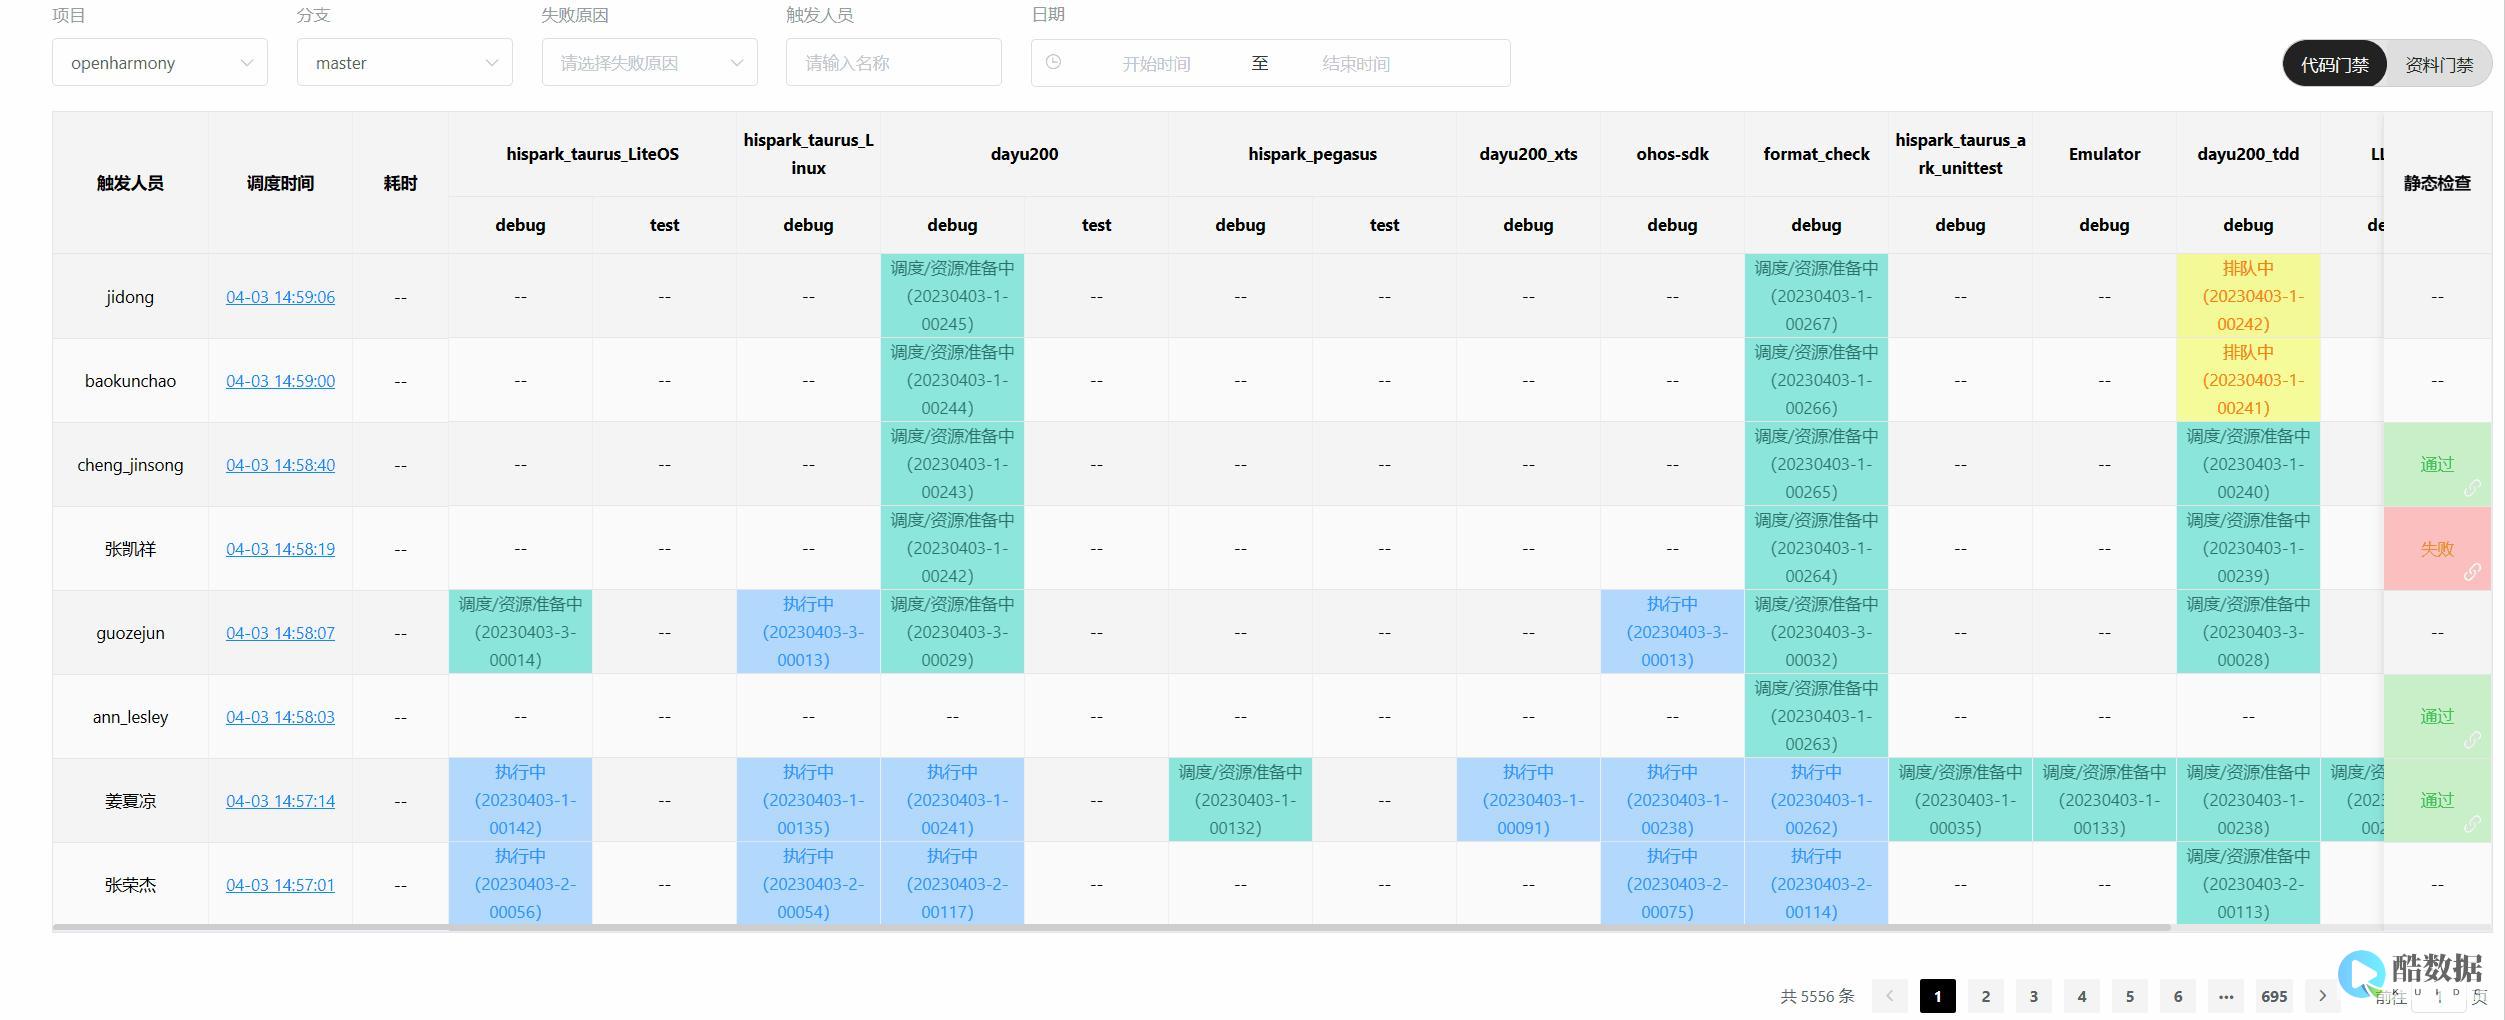Click 张凯祥 失败 static check status
Image resolution: width=2505 pixels, height=1020 pixels.
click(2437, 549)
